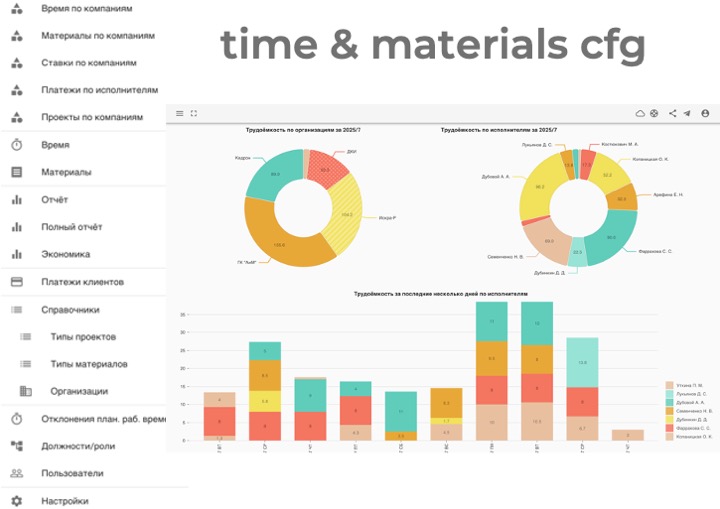Click the share icon in top toolbar
The image size is (720, 509).
[x=672, y=114]
